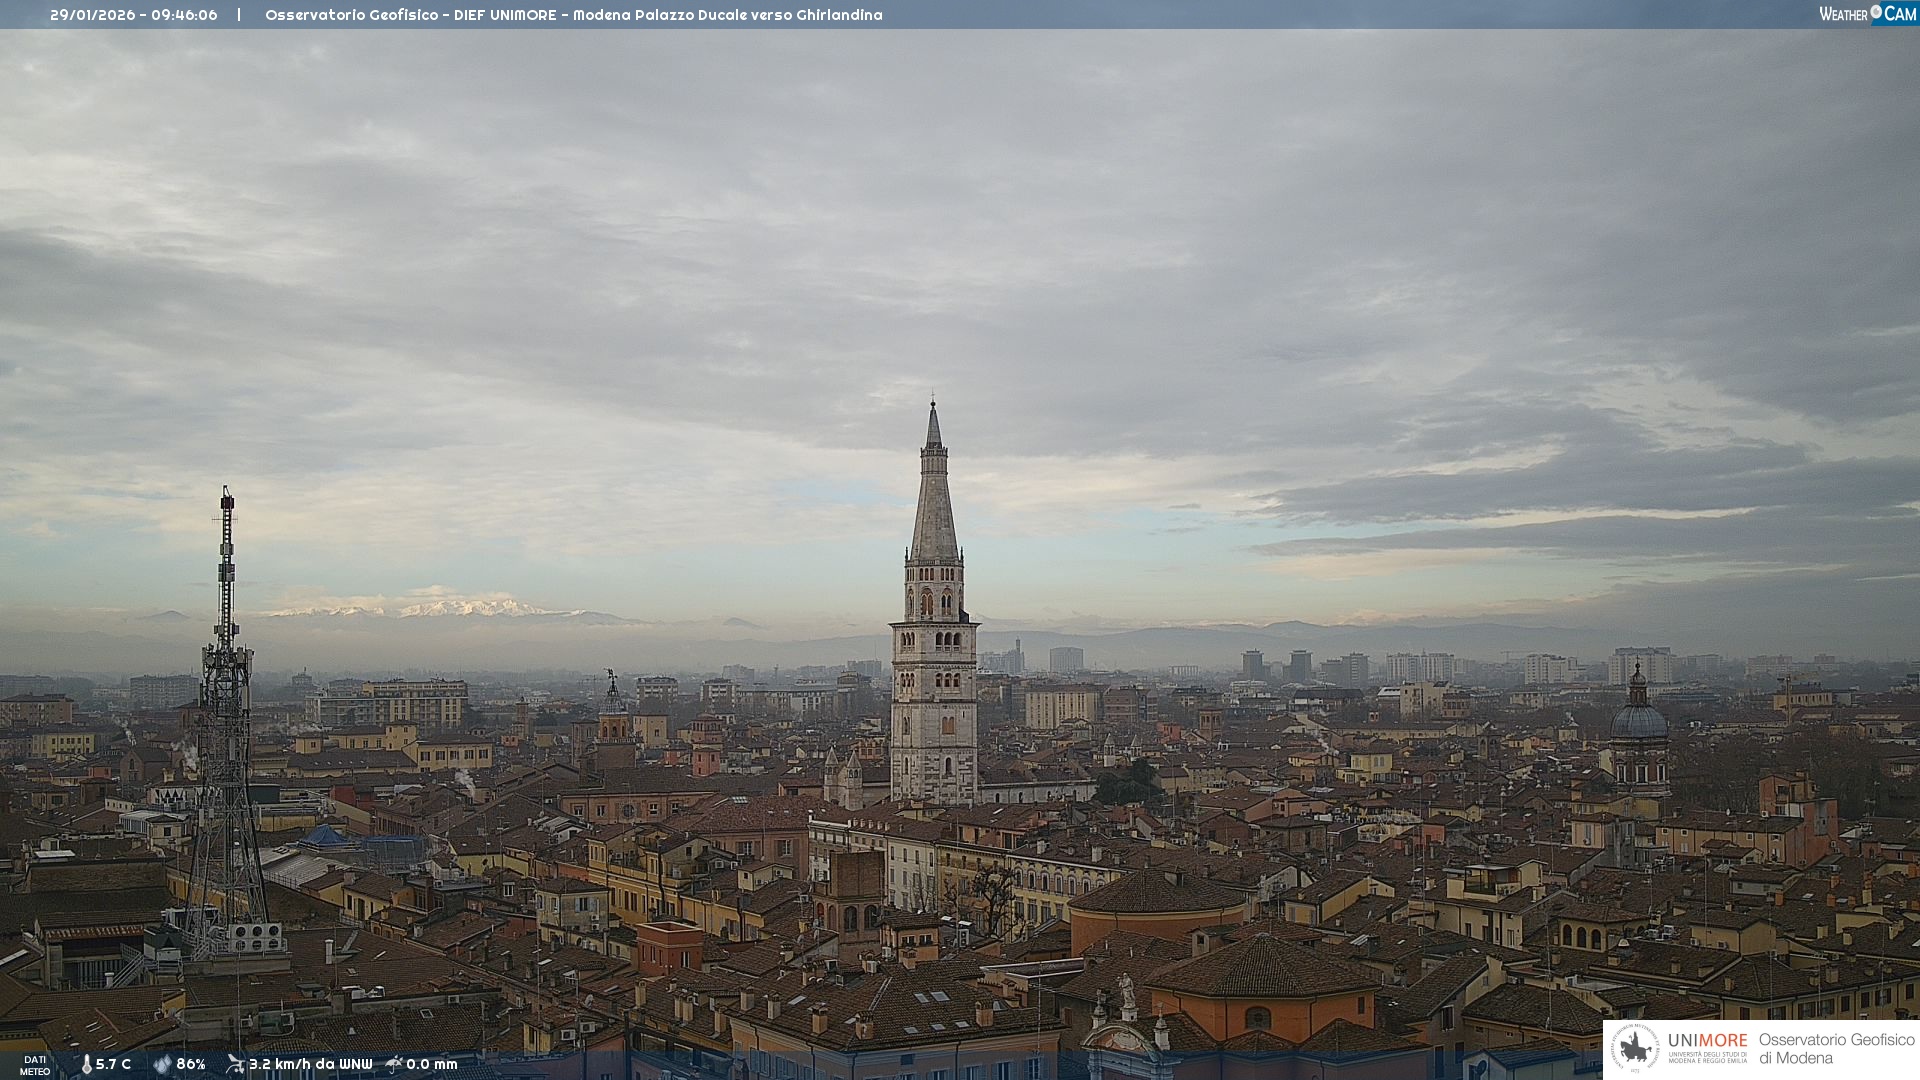Click "Modena Palazzo Ducale verso Ghirlandina" text

[x=727, y=15]
